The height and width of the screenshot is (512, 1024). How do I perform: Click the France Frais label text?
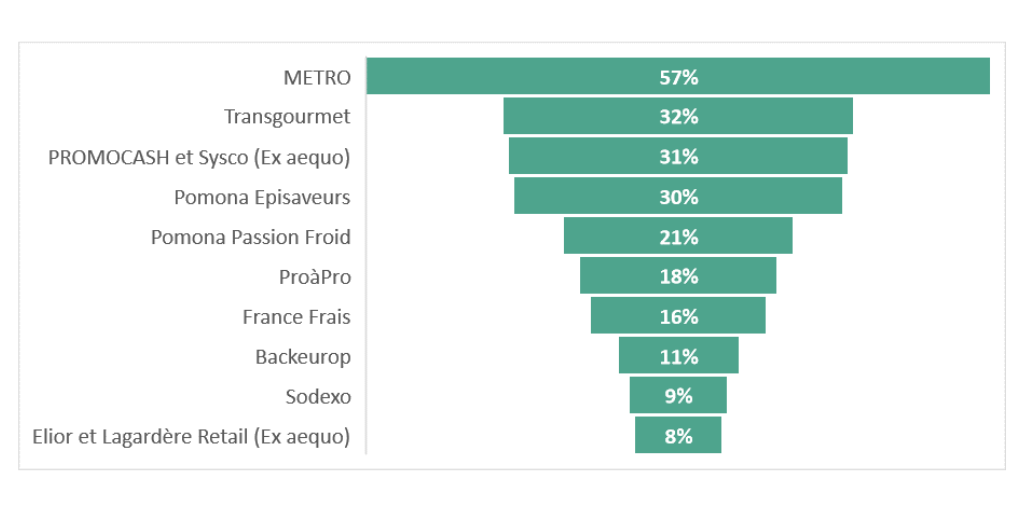click(296, 317)
